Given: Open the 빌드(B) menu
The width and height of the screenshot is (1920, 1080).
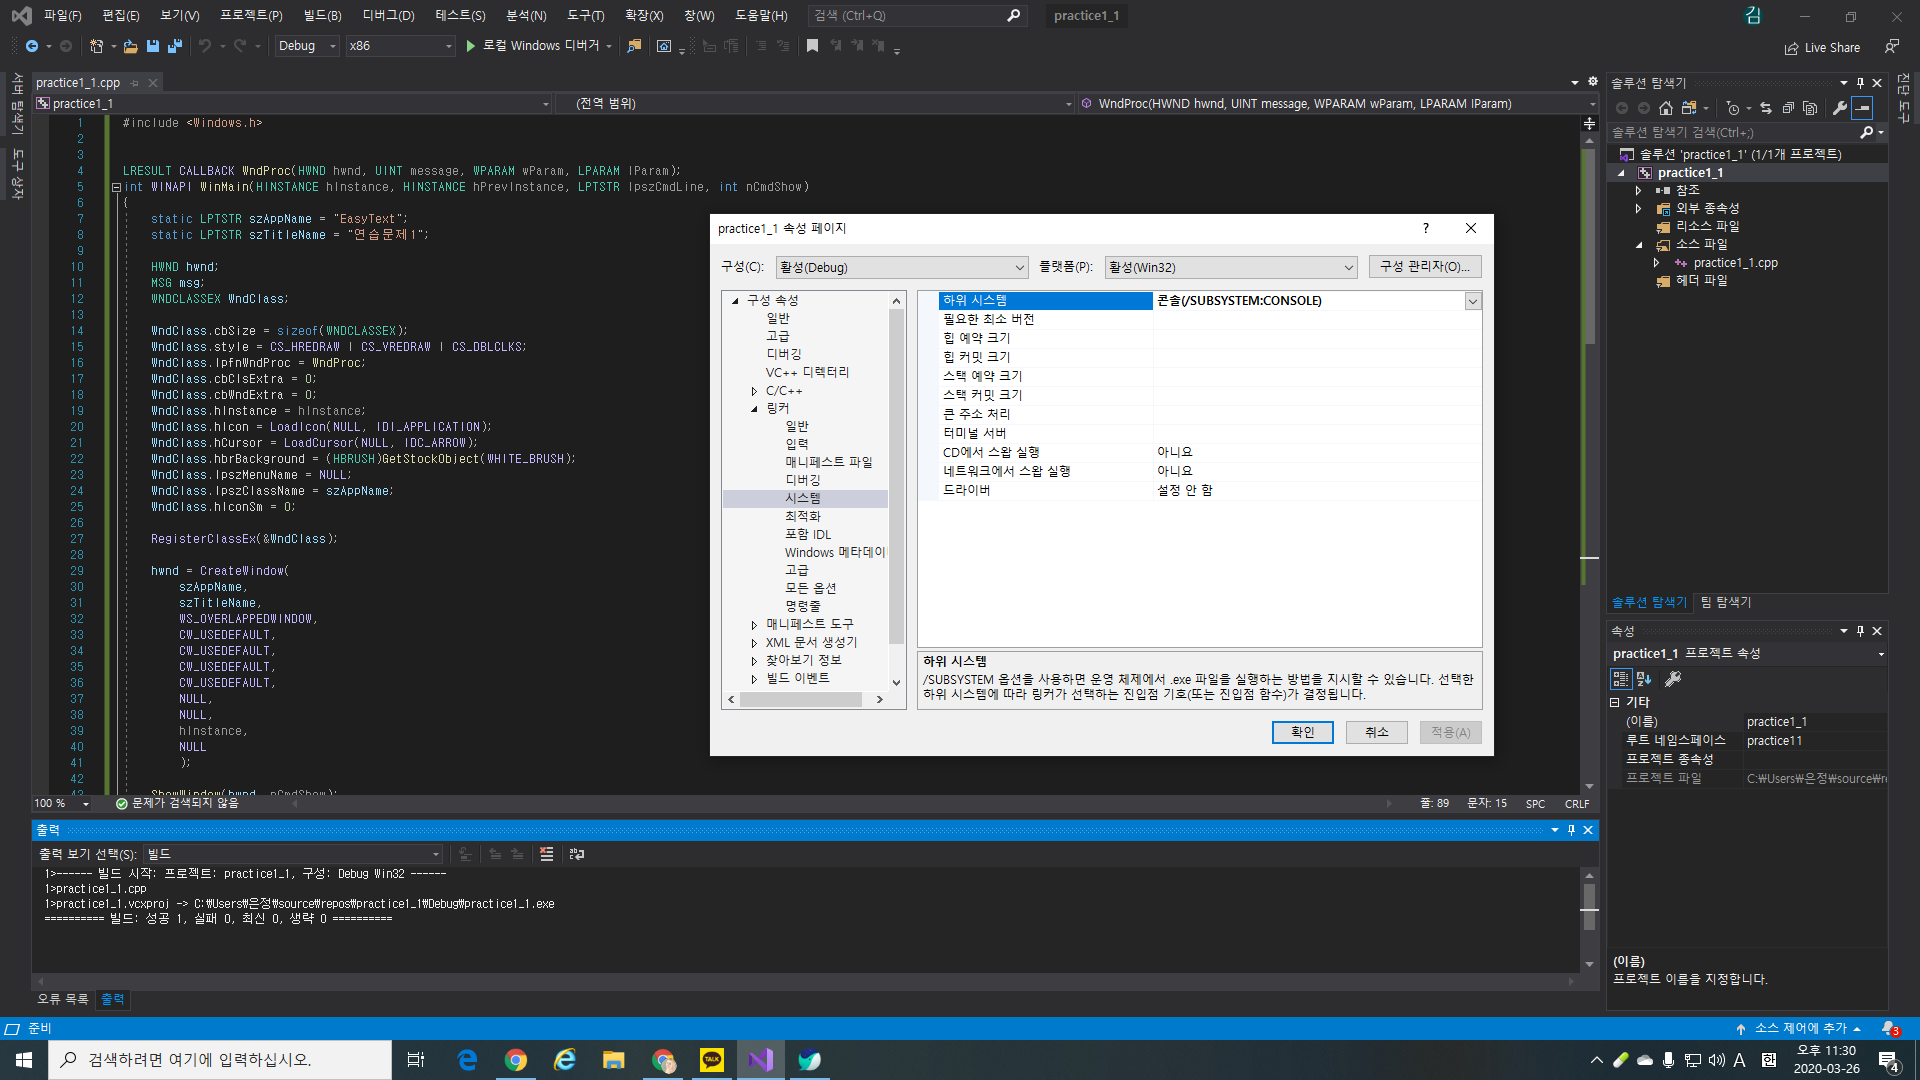Looking at the screenshot, I should coord(322,15).
